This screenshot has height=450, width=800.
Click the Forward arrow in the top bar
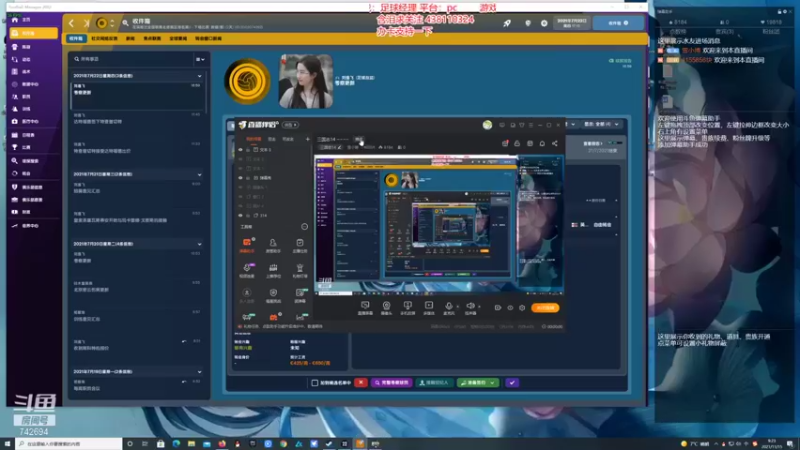click(86, 23)
